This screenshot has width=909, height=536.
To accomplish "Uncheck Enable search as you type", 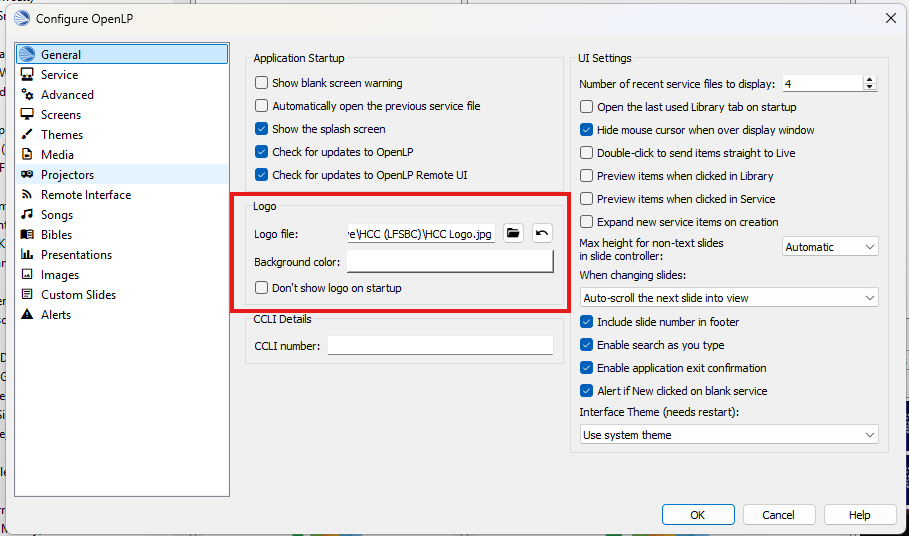I will tap(587, 345).
